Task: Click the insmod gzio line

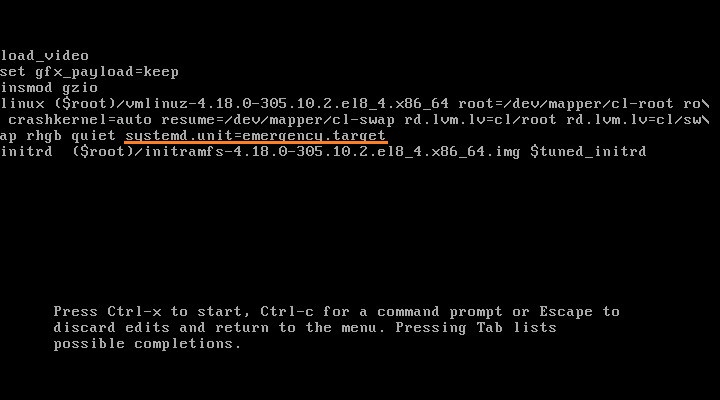Action: click(x=49, y=88)
